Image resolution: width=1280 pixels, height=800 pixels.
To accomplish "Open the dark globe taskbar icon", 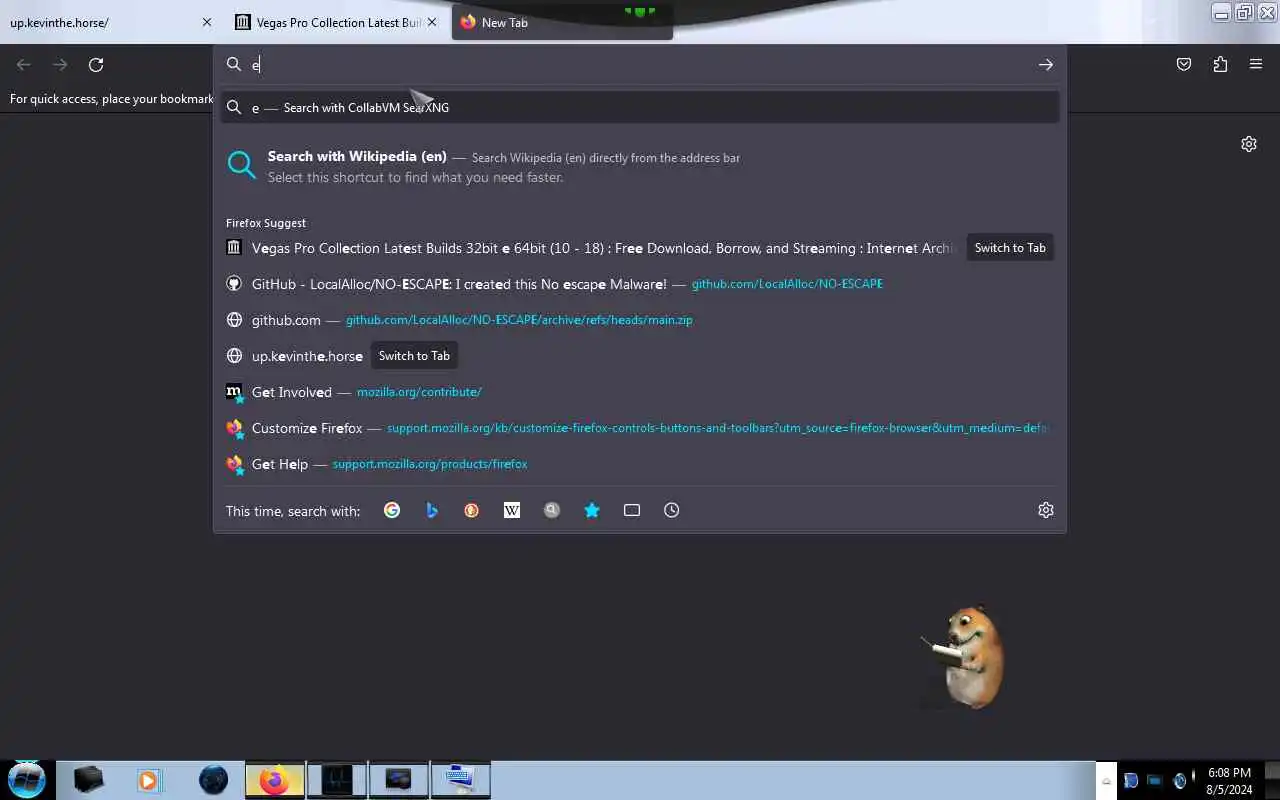I will click(x=213, y=779).
